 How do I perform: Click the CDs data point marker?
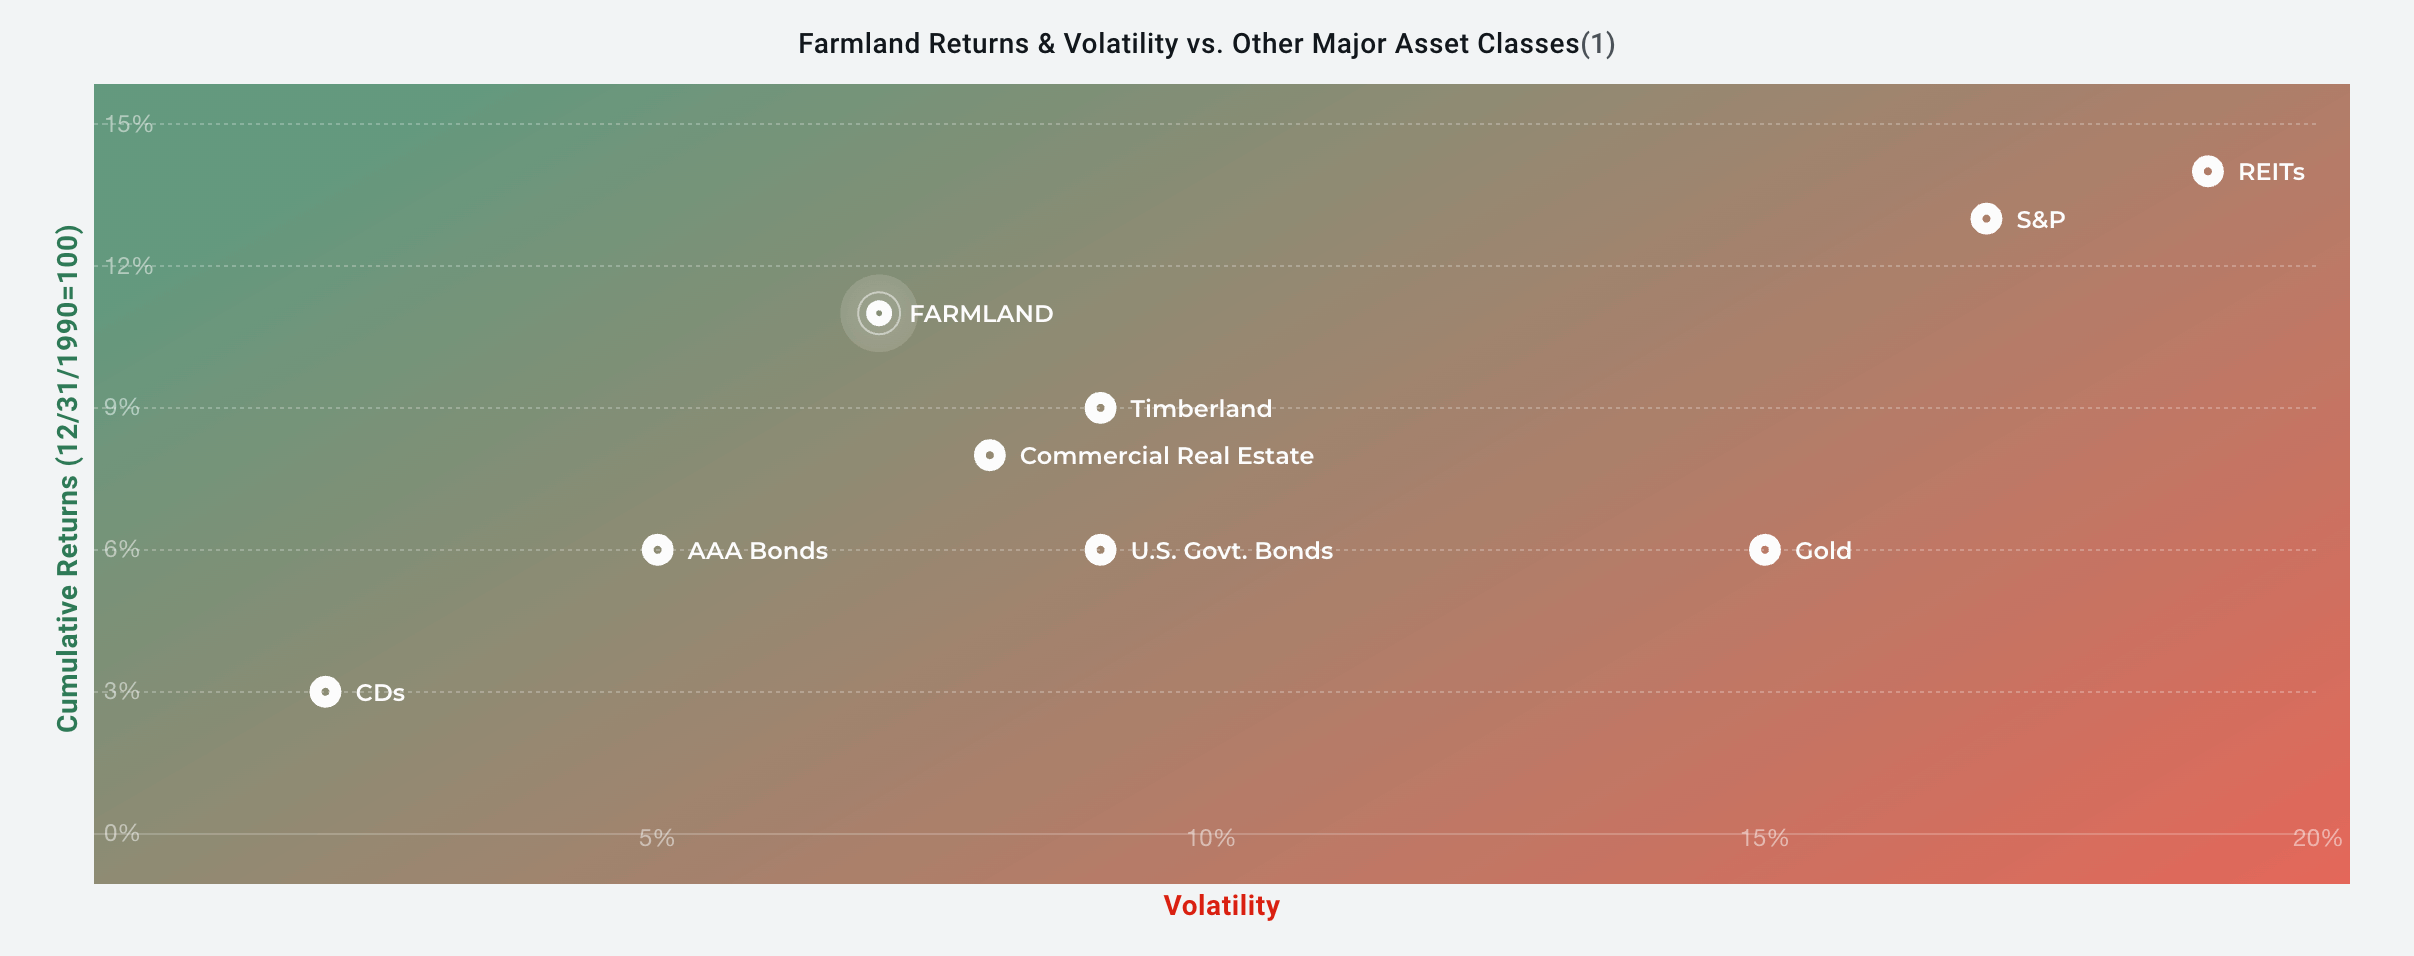tap(325, 692)
